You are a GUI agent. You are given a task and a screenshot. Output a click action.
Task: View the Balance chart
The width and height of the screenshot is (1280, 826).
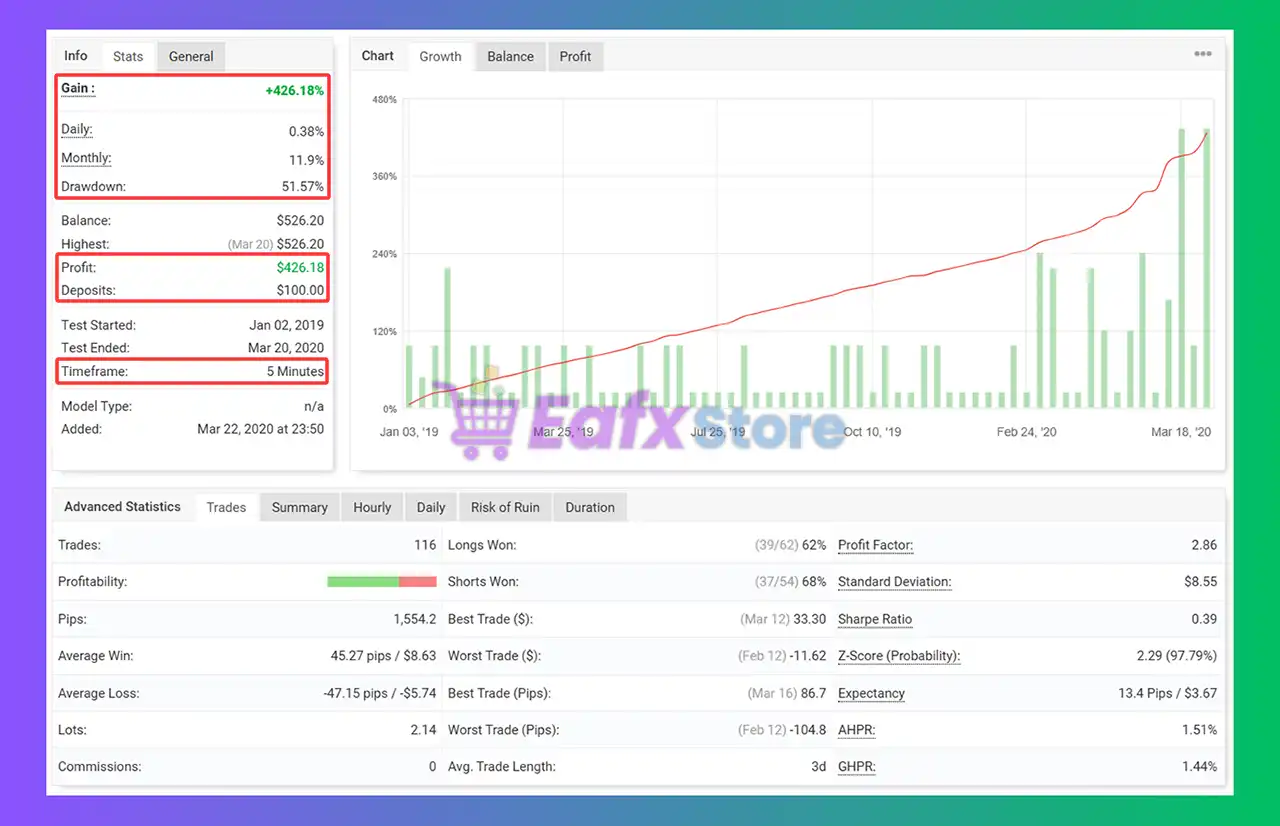tap(510, 56)
